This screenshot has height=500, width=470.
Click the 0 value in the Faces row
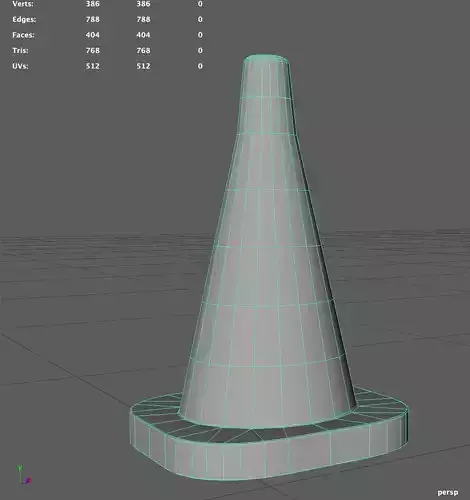click(x=200, y=35)
